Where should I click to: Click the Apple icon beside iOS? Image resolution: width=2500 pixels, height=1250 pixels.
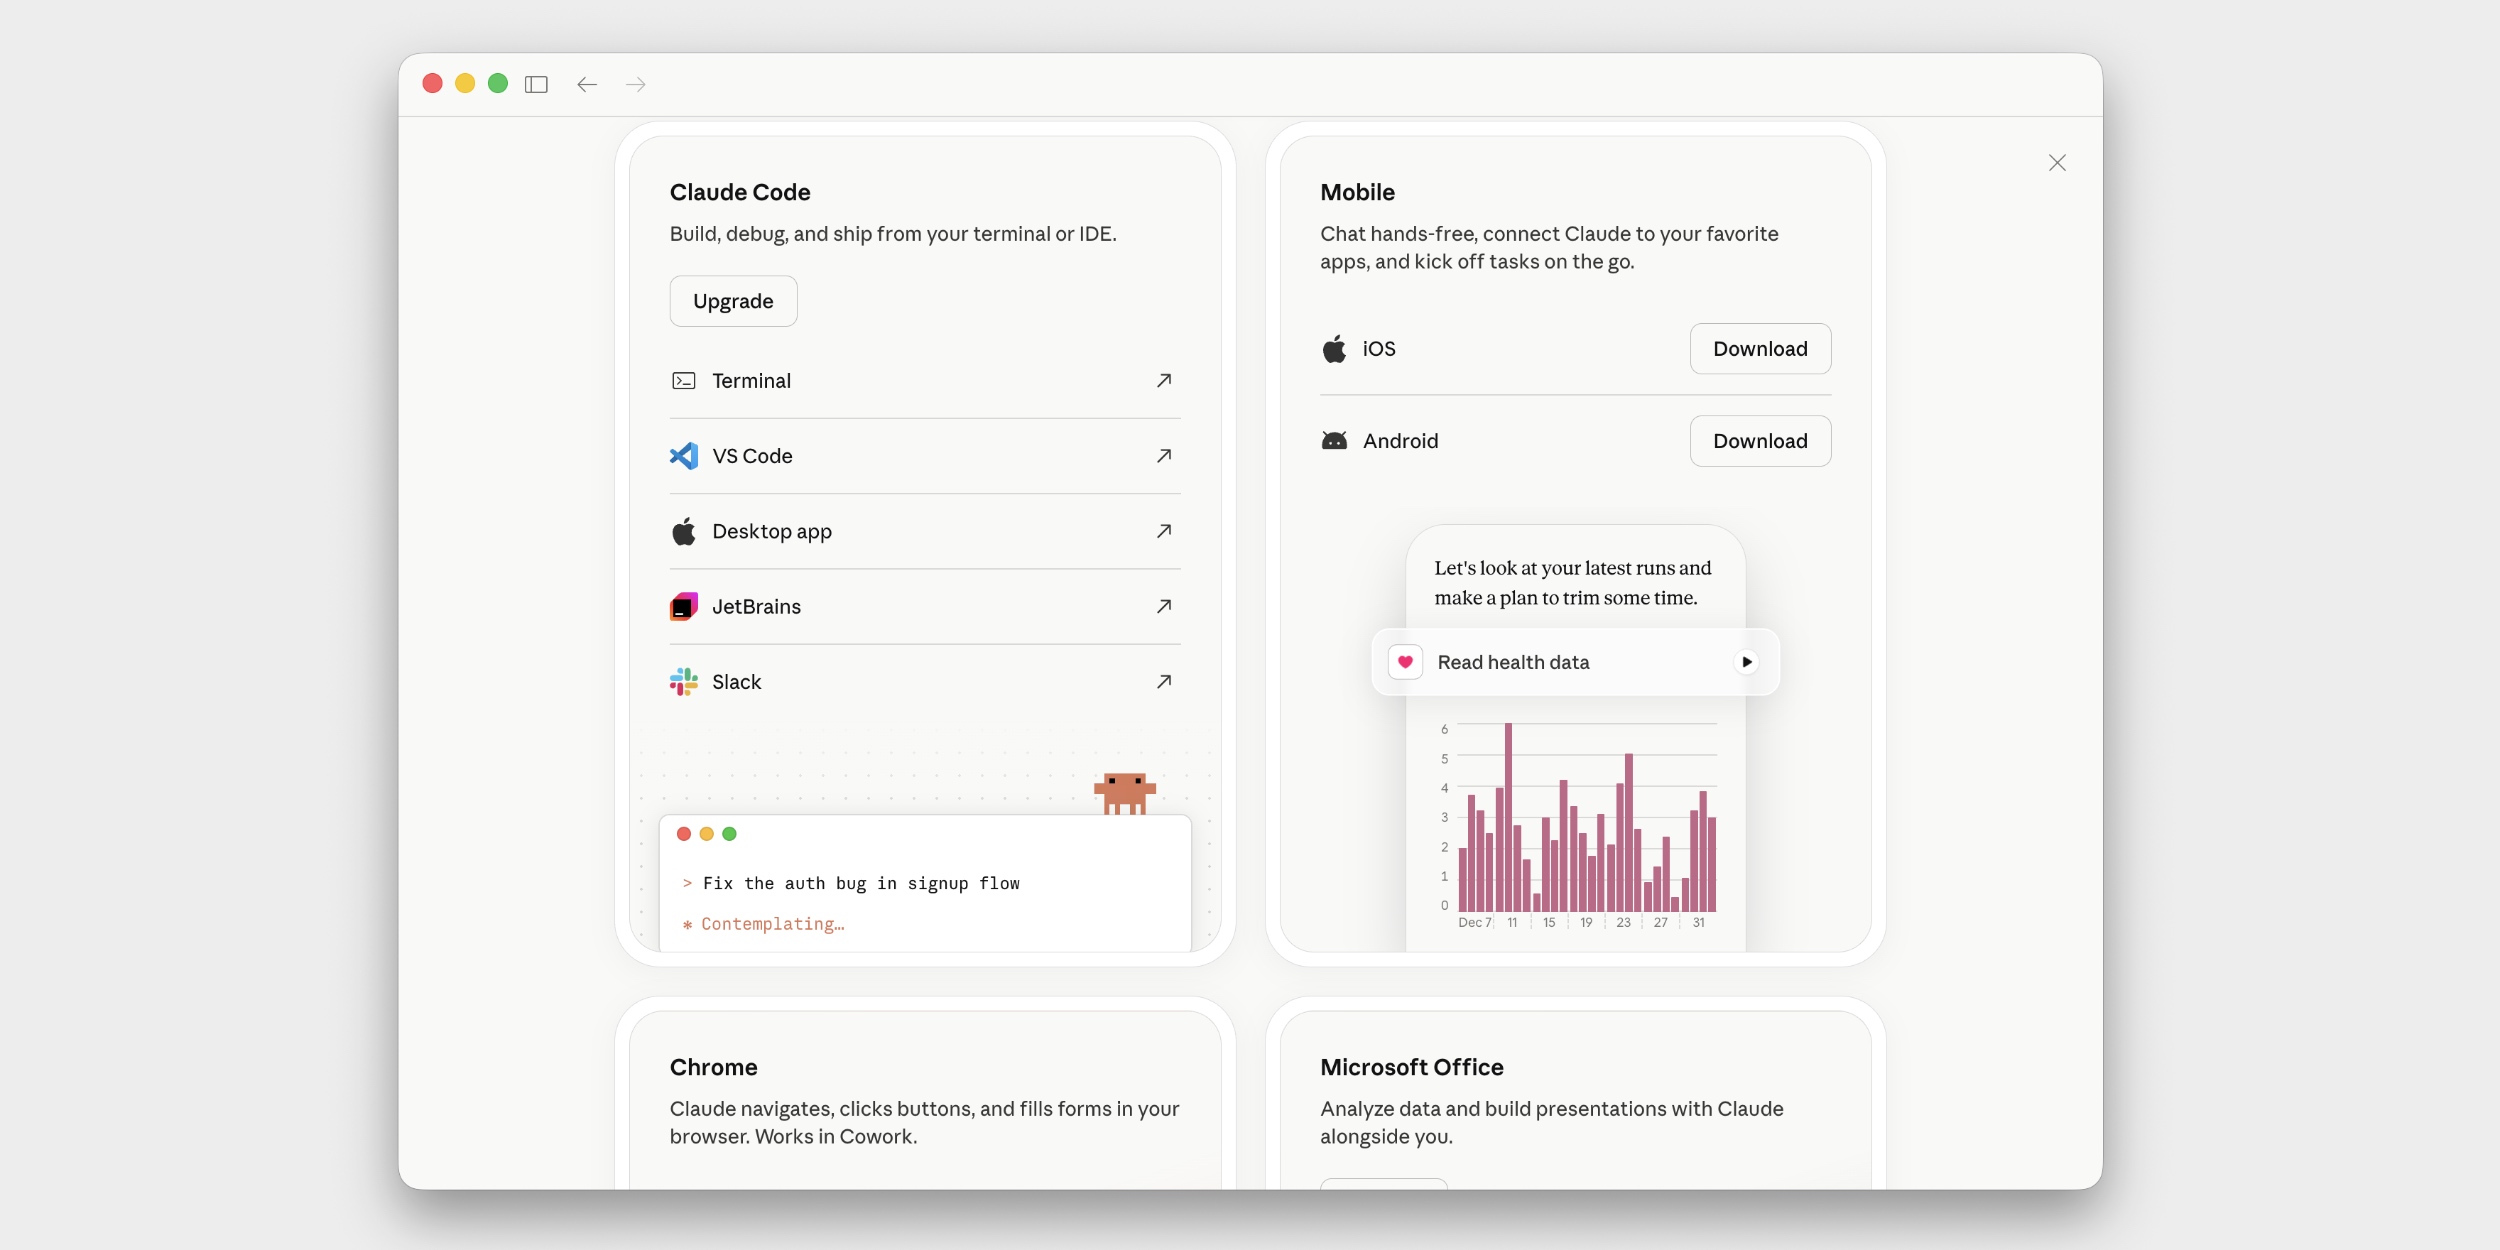click(1334, 349)
